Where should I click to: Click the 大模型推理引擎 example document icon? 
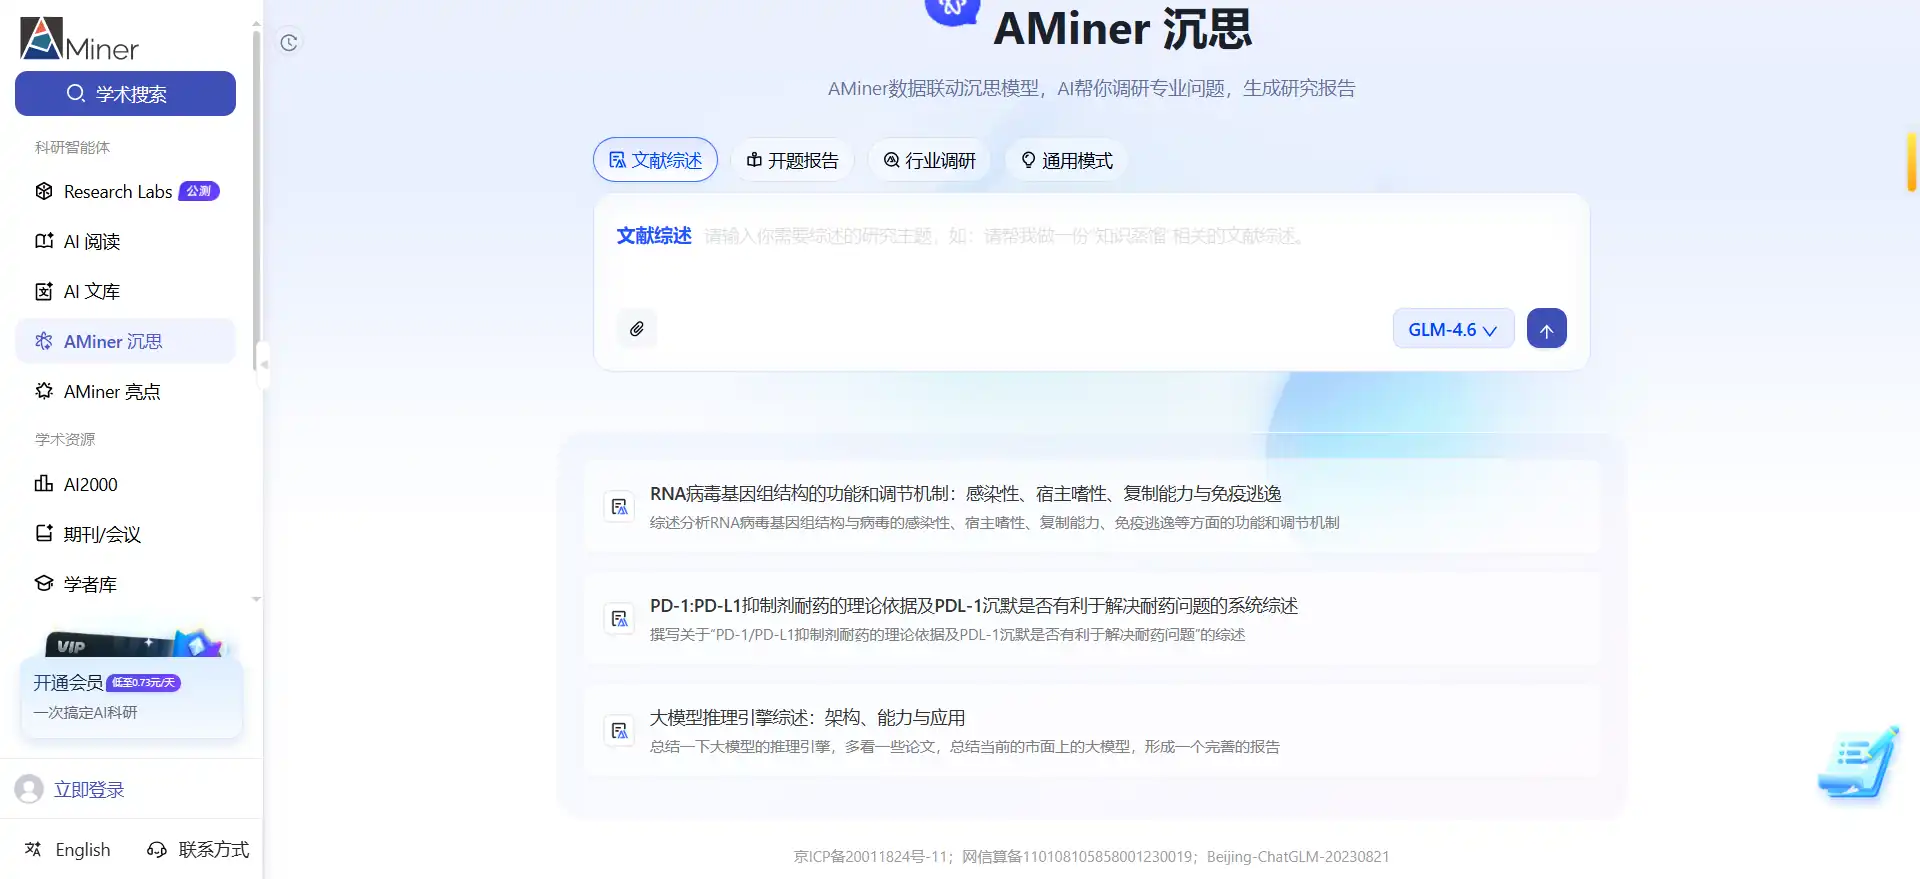(620, 731)
